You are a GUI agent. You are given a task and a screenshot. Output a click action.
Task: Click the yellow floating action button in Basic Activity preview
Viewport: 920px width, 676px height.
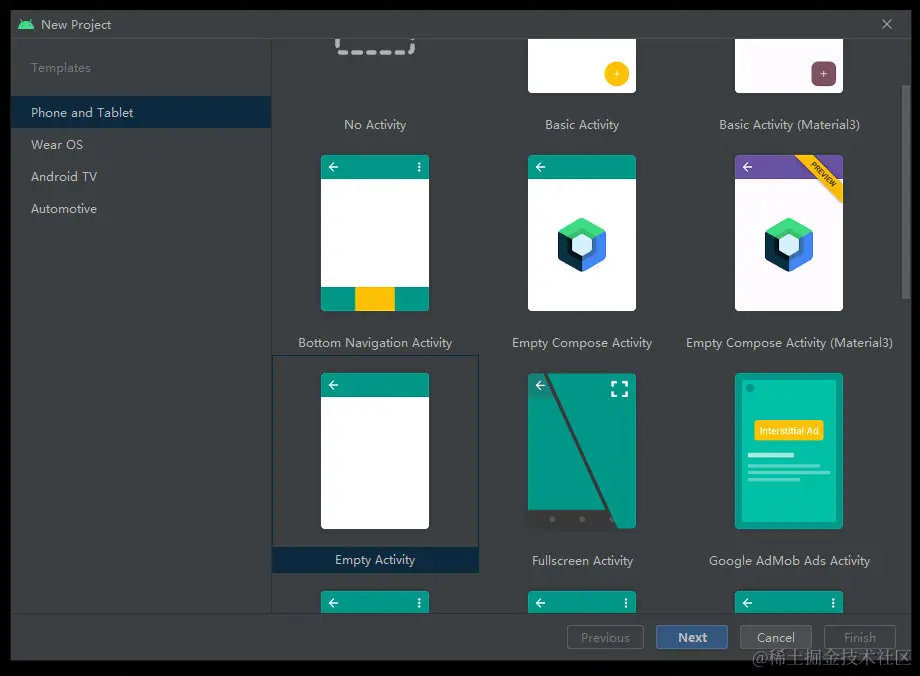coord(616,74)
